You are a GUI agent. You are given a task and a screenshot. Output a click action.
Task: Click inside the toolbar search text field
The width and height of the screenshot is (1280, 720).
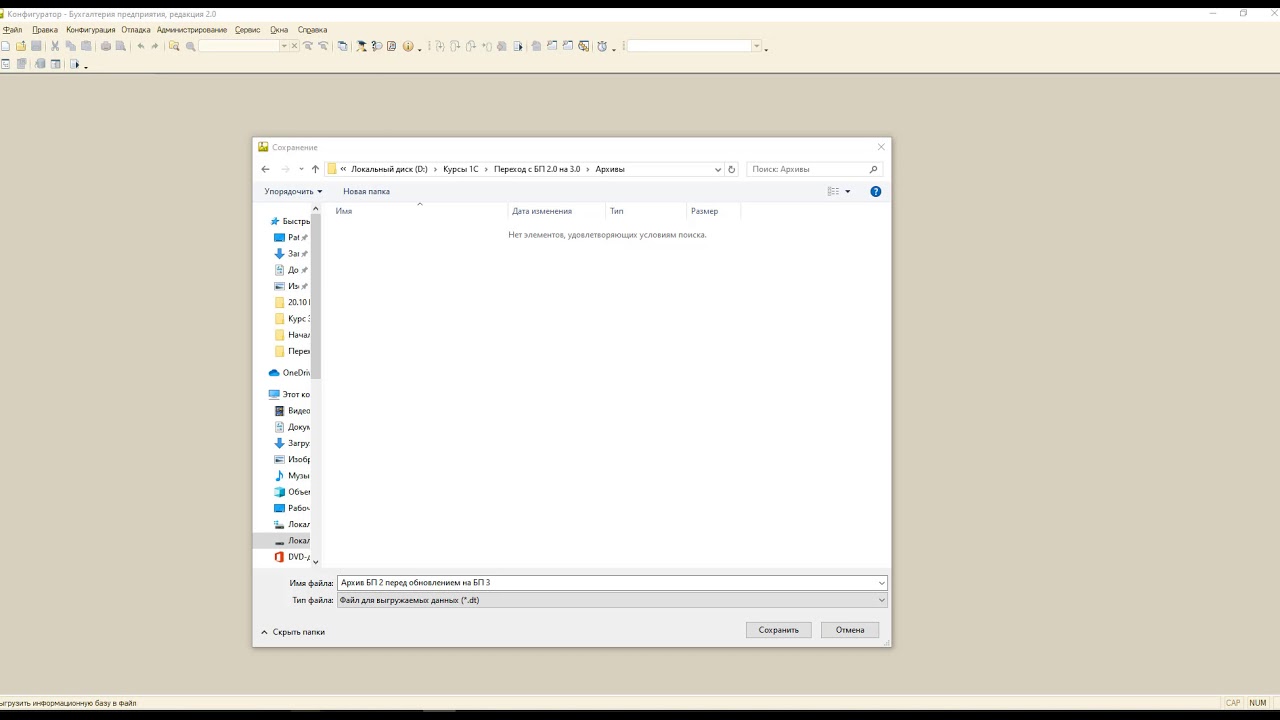click(x=239, y=46)
